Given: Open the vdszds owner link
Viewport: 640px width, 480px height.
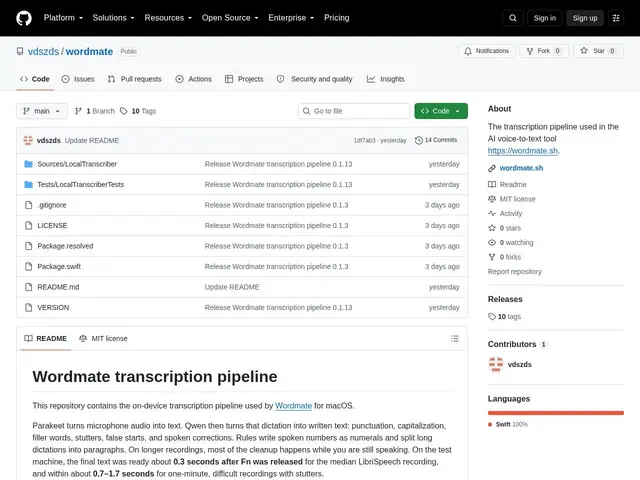Looking at the screenshot, I should pos(43,51).
